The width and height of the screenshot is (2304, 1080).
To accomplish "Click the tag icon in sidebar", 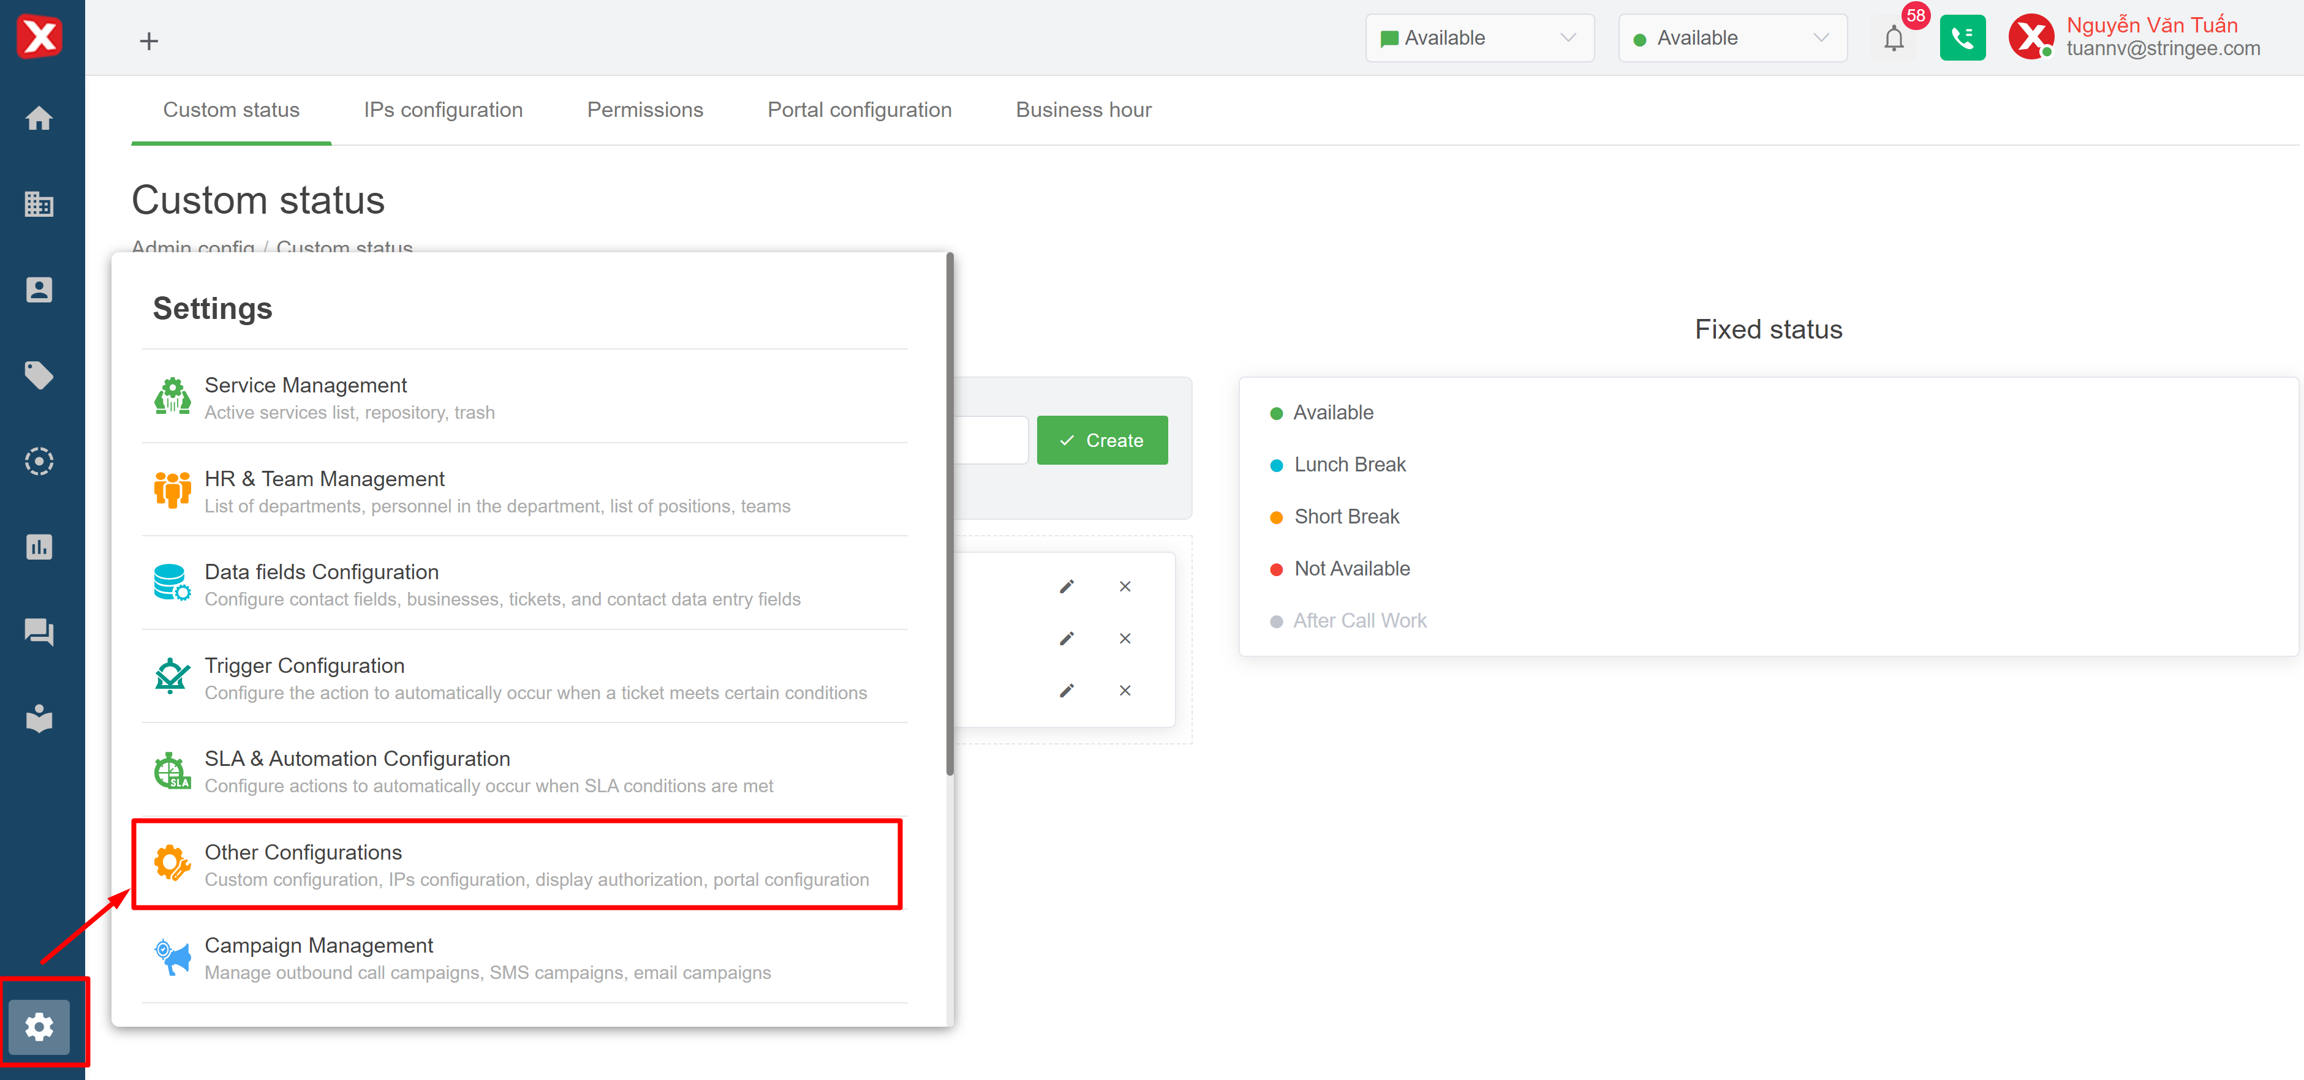I will pos(39,376).
